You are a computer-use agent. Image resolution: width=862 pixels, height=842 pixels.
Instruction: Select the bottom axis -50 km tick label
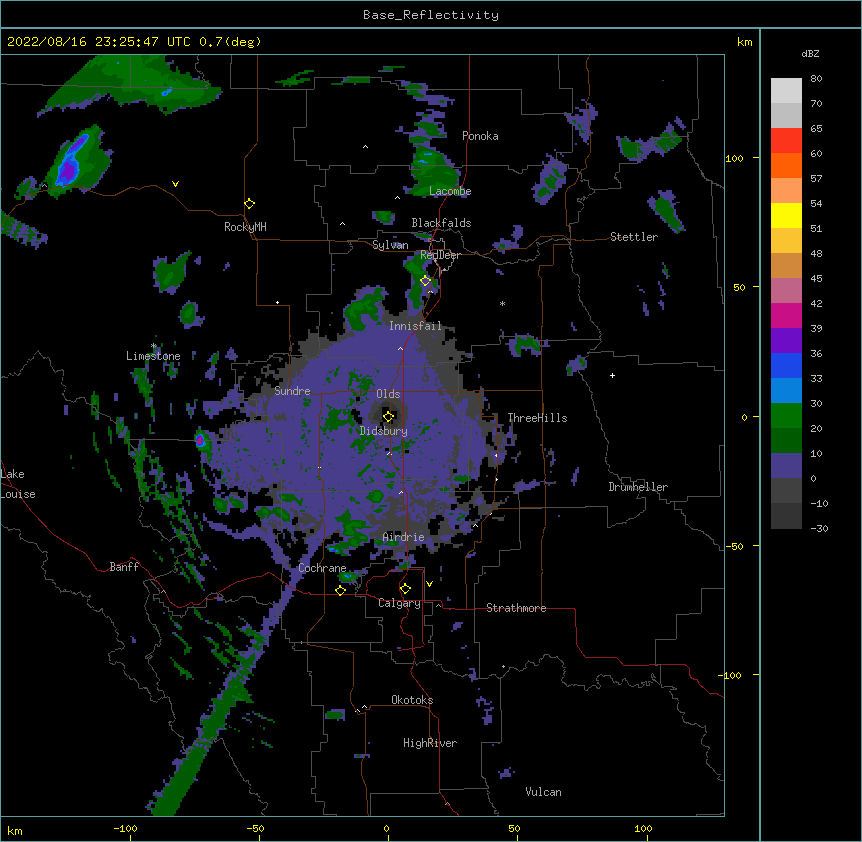tap(255, 828)
